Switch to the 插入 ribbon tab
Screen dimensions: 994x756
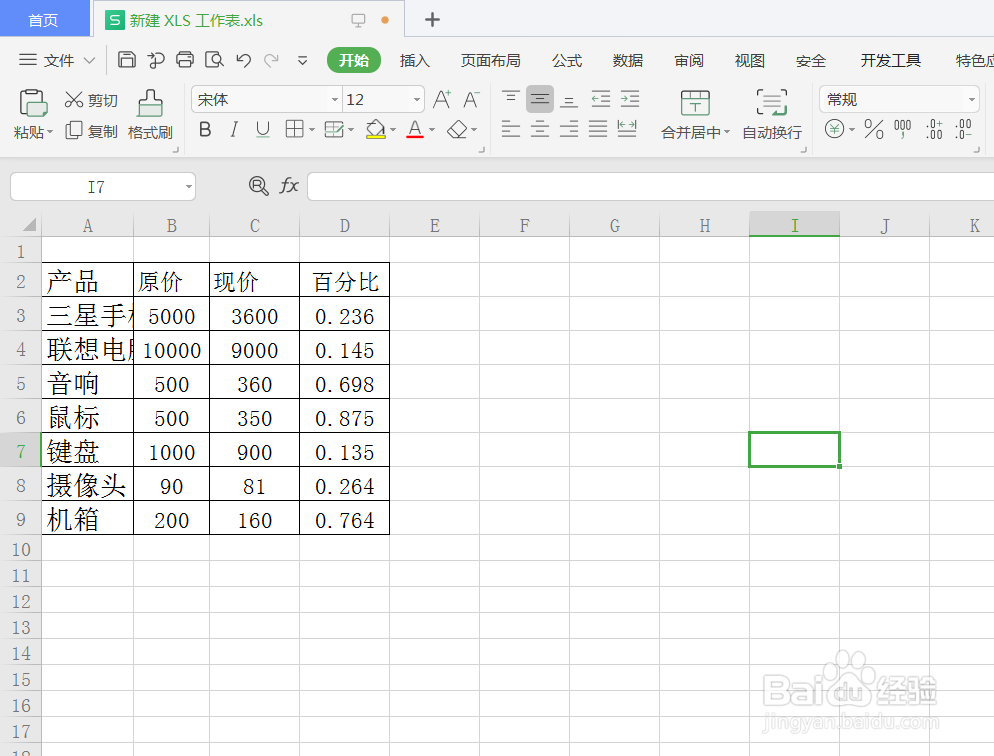(x=414, y=60)
